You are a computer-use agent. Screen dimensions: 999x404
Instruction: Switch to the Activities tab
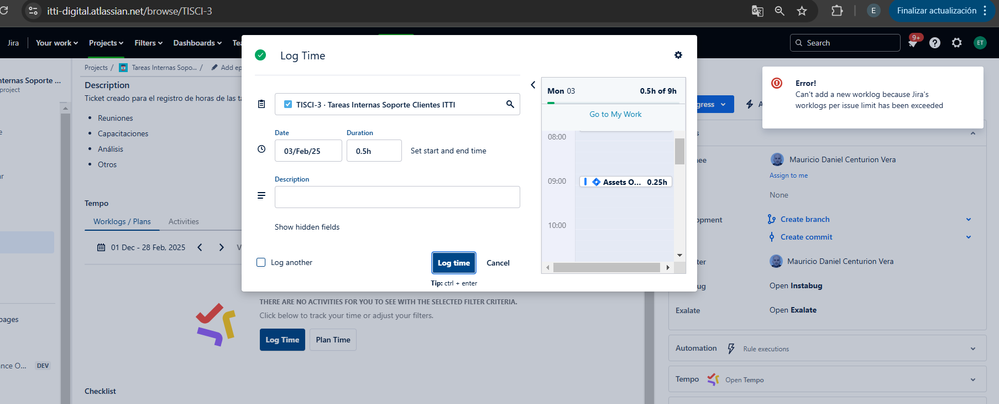click(x=183, y=222)
